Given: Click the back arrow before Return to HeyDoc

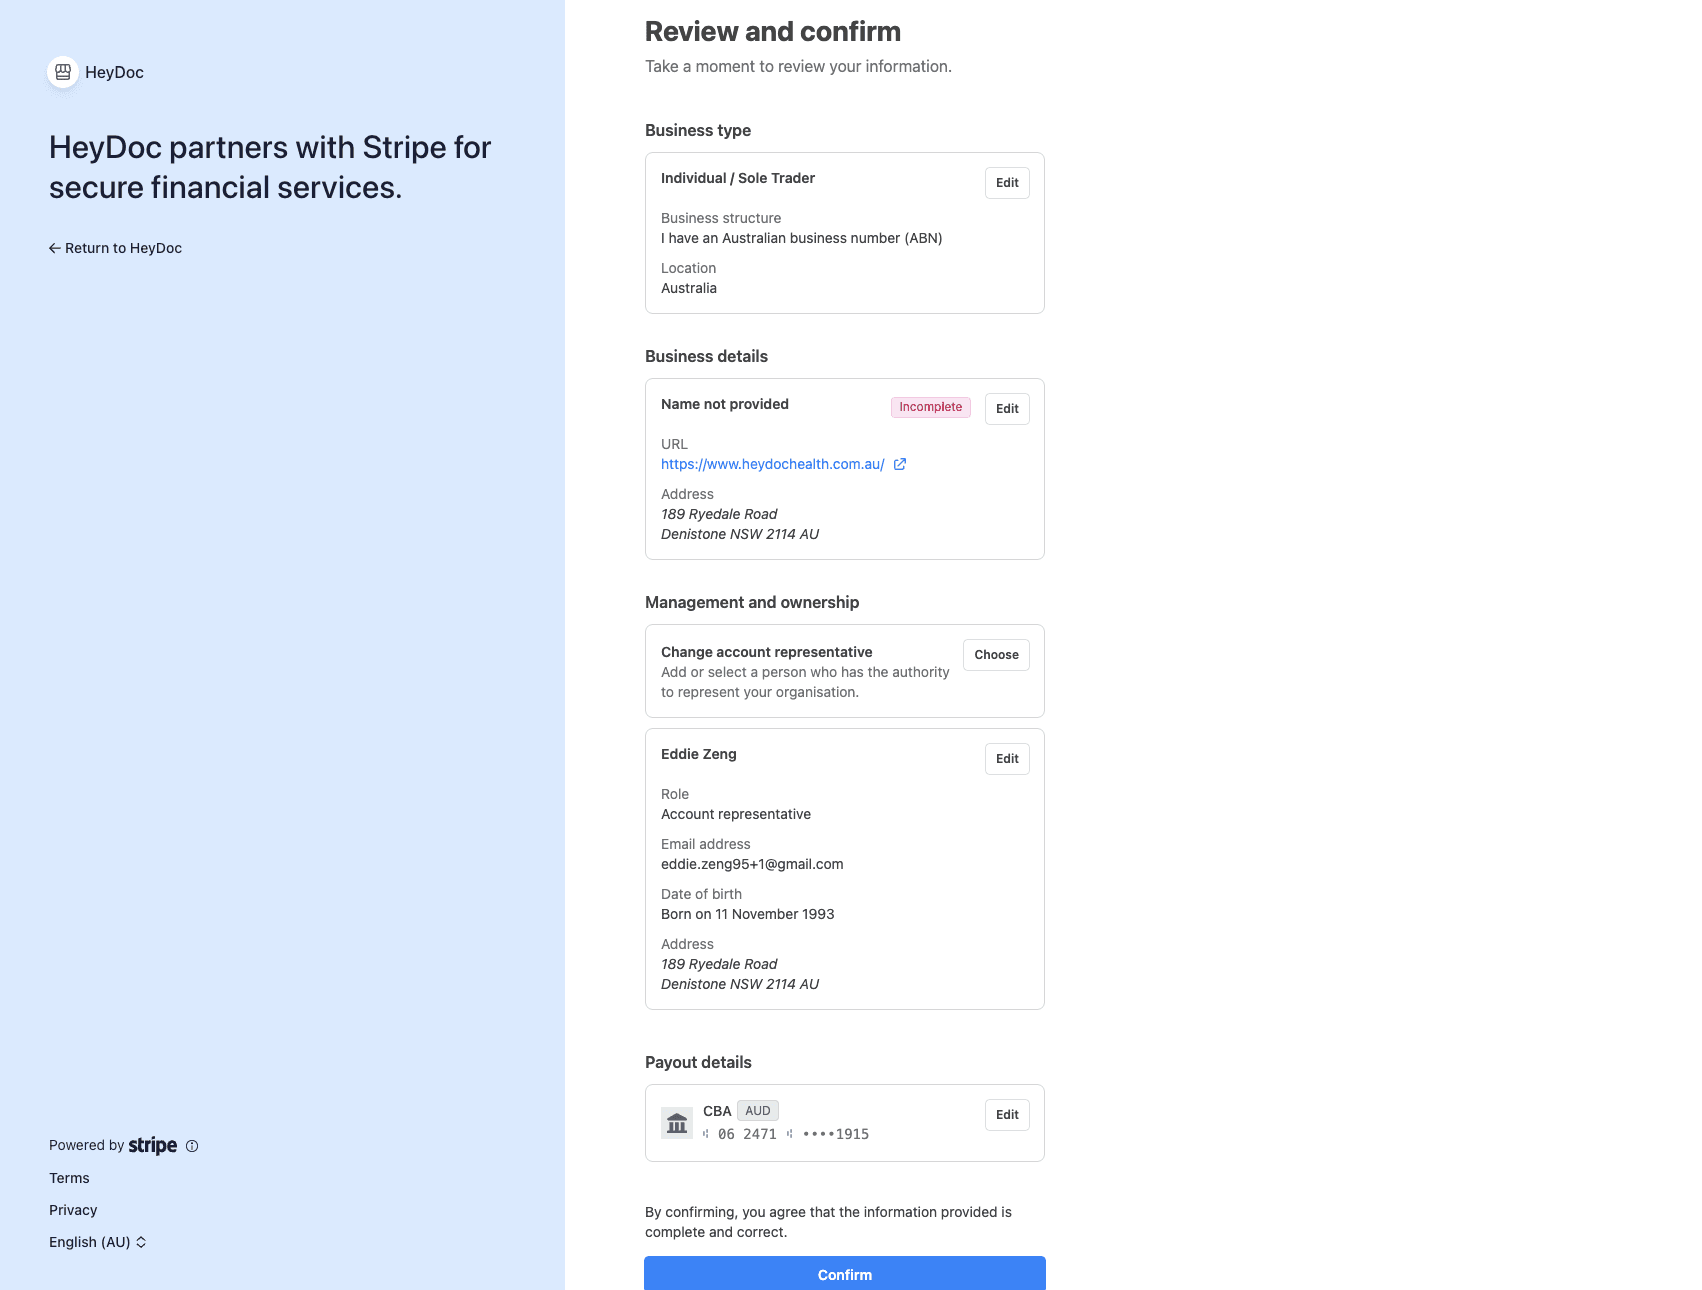Looking at the screenshot, I should pyautogui.click(x=55, y=247).
